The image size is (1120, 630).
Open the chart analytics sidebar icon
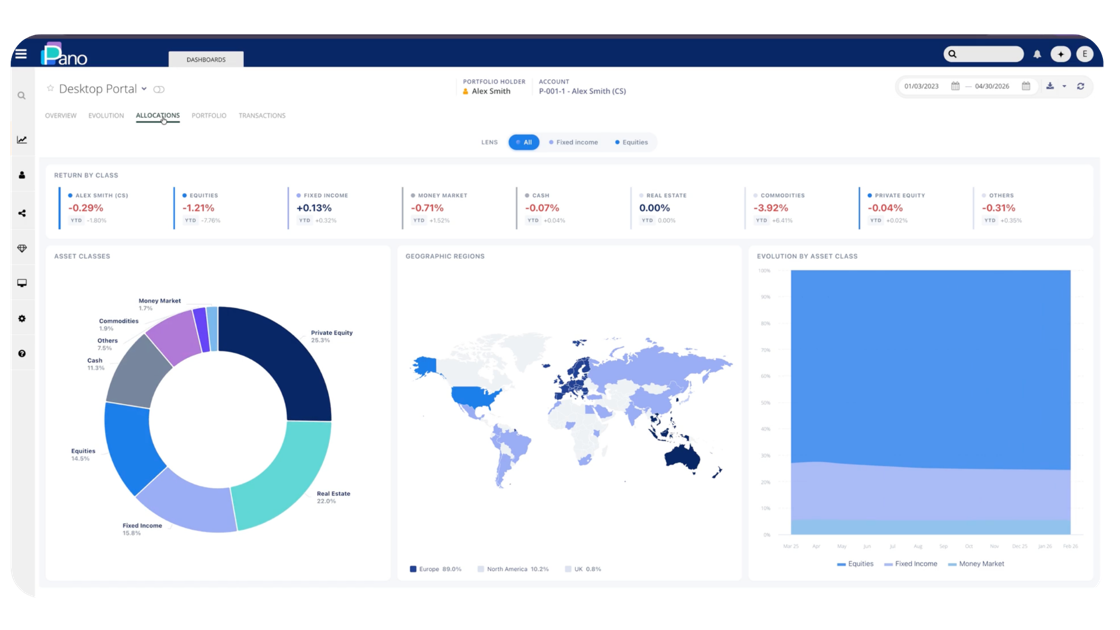click(x=22, y=140)
